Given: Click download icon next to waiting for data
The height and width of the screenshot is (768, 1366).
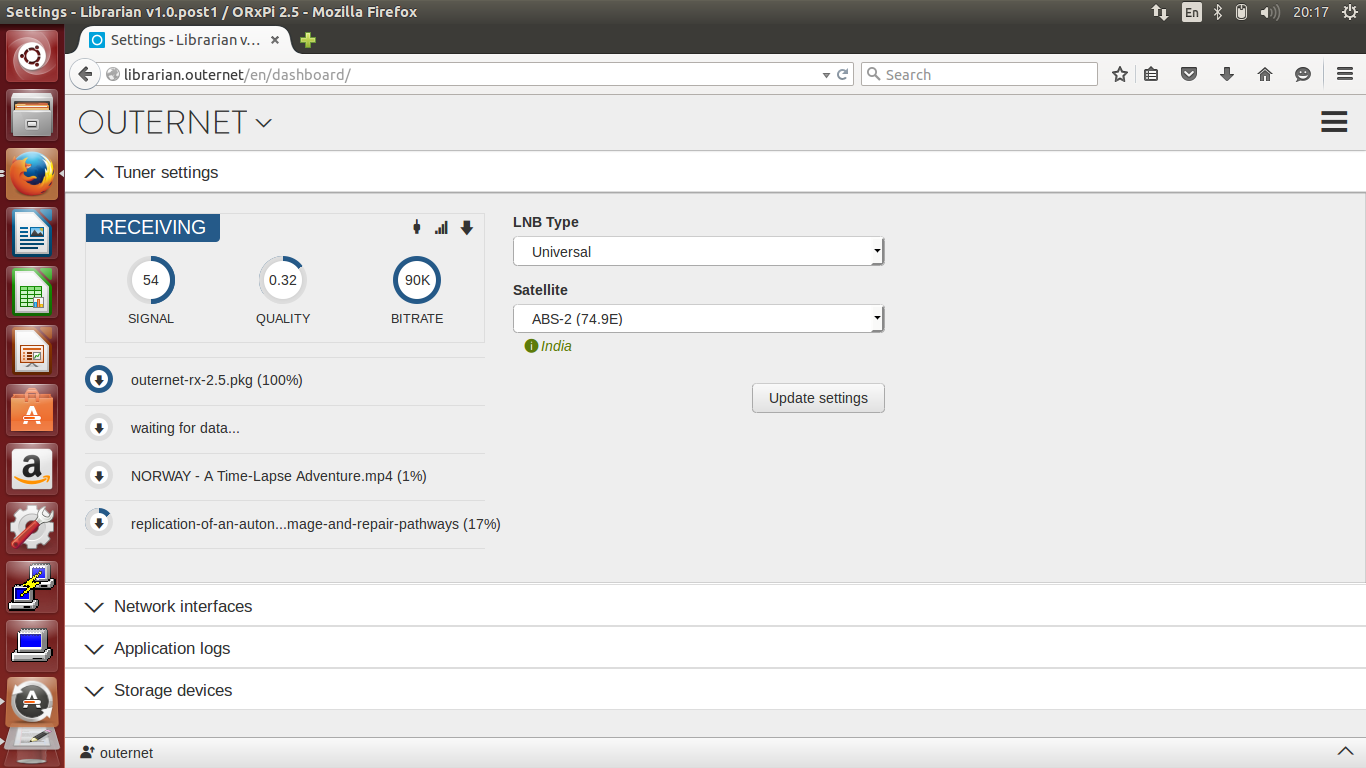Looking at the screenshot, I should click(x=99, y=428).
